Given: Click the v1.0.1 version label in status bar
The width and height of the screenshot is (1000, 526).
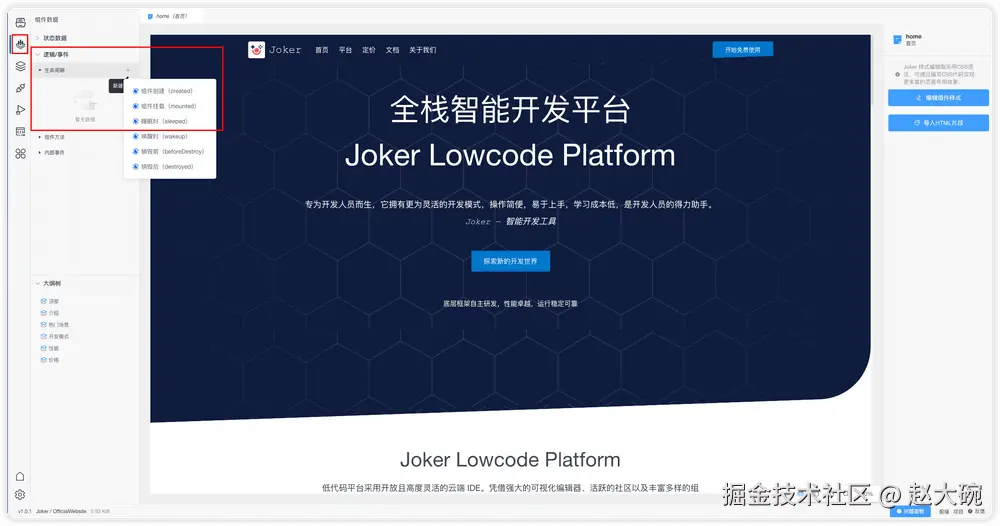Looking at the screenshot, I should click(x=24, y=511).
